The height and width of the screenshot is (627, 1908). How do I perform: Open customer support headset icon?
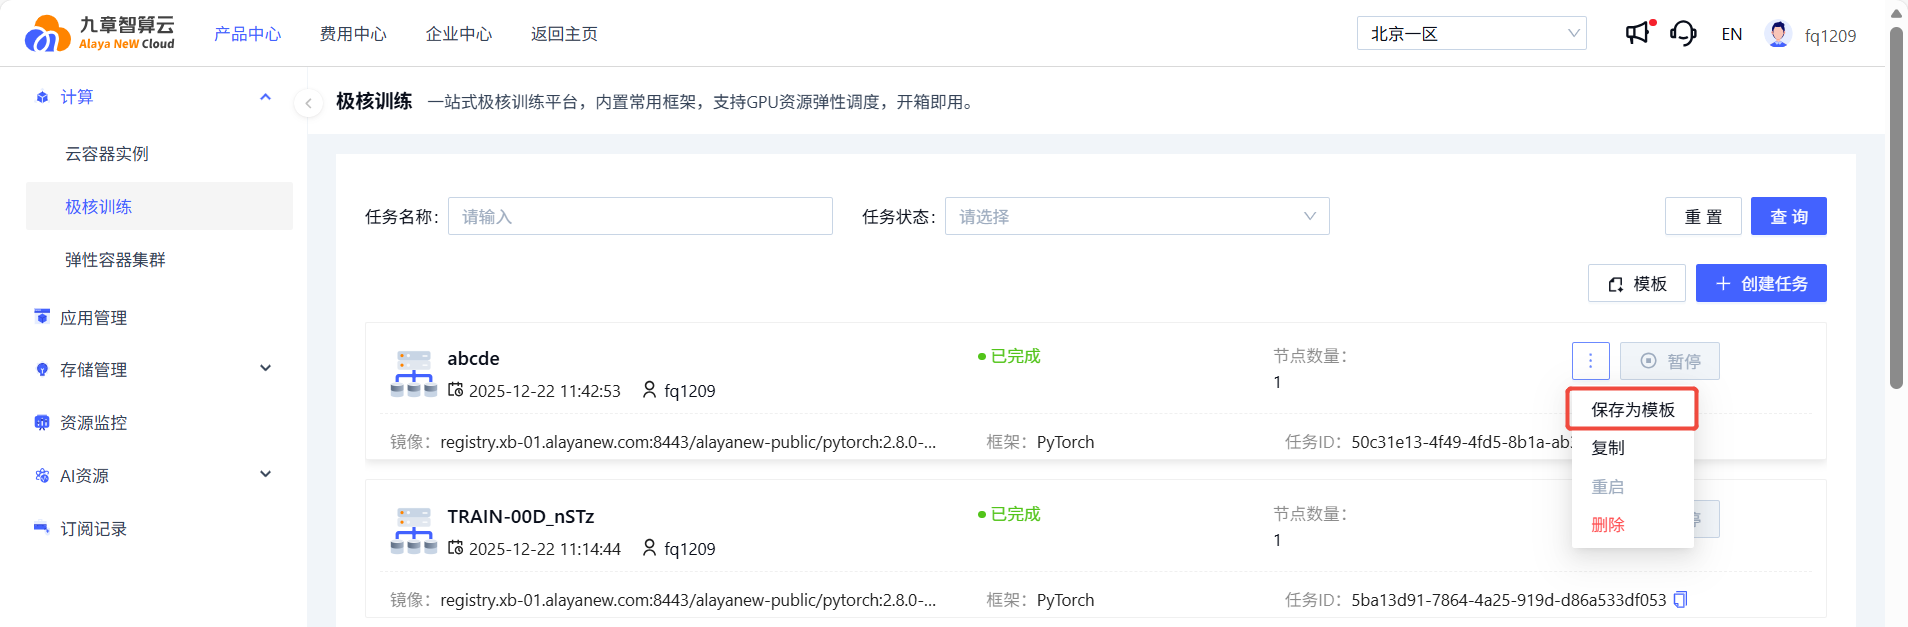pyautogui.click(x=1683, y=34)
